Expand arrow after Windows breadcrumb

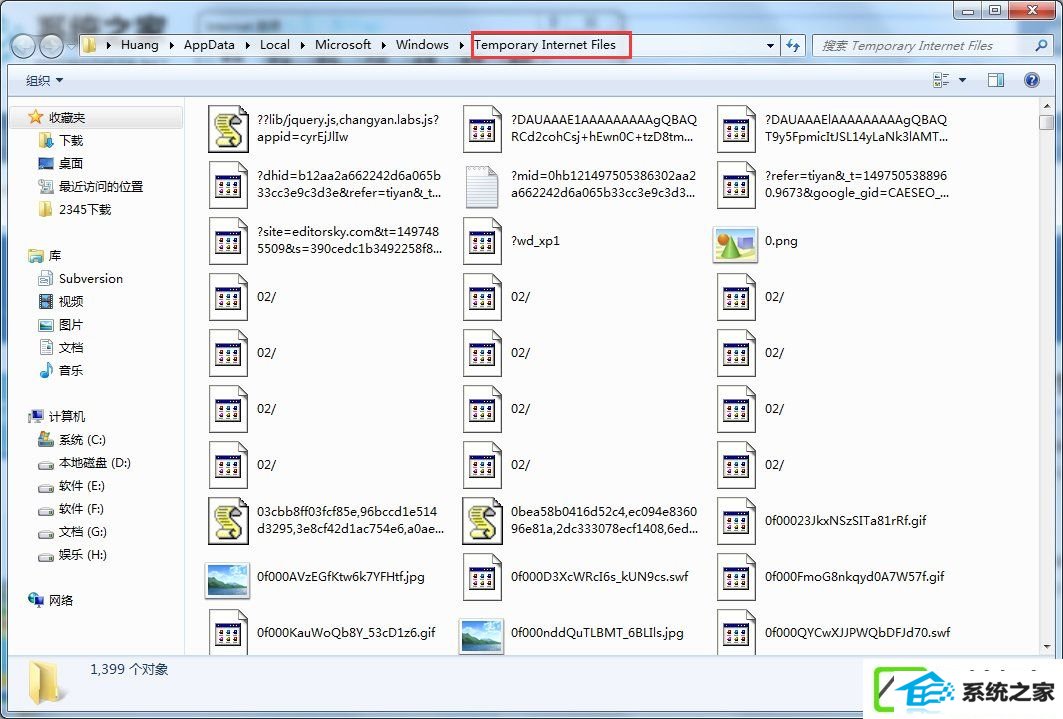pos(461,45)
